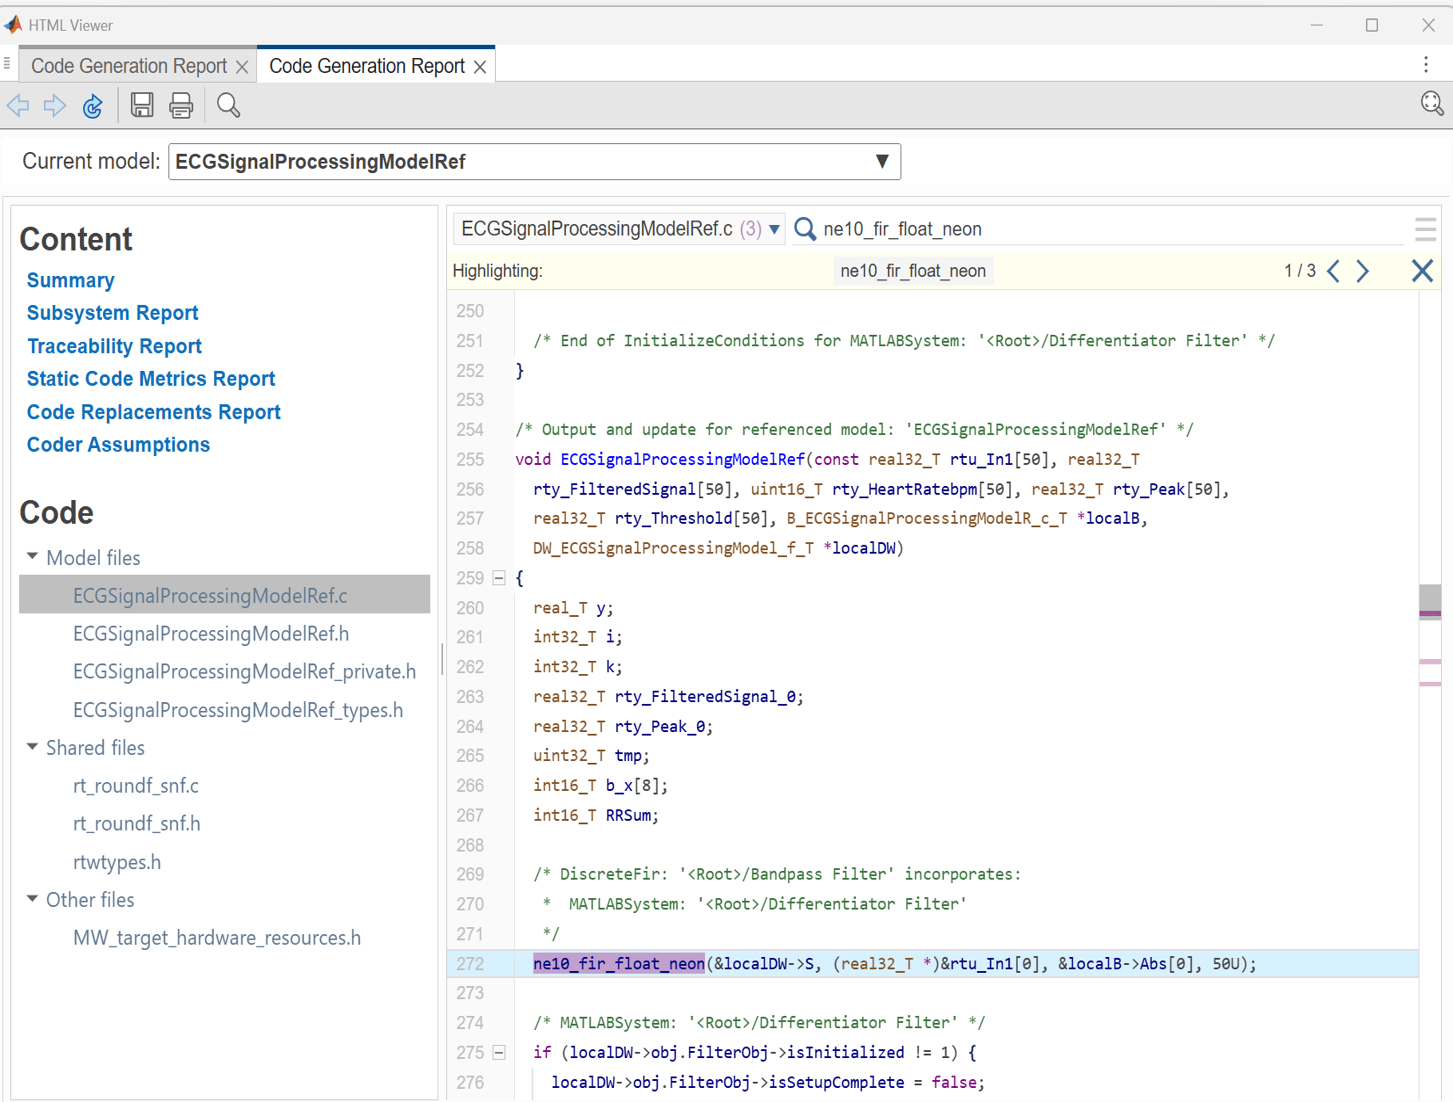Open the ECGSignalProcessingModelRef.c file dropdown
This screenshot has height=1102, width=1453.
click(x=619, y=229)
